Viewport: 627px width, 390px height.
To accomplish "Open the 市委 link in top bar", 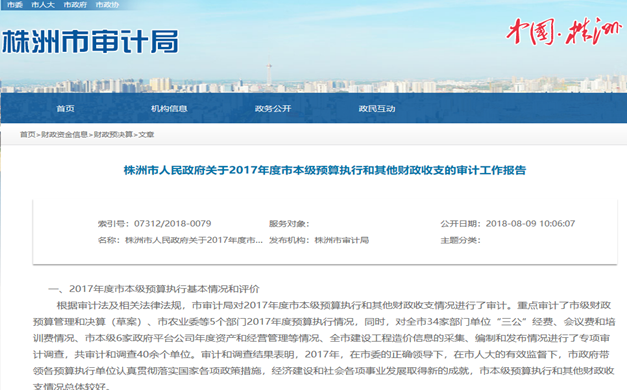I will (15, 5).
